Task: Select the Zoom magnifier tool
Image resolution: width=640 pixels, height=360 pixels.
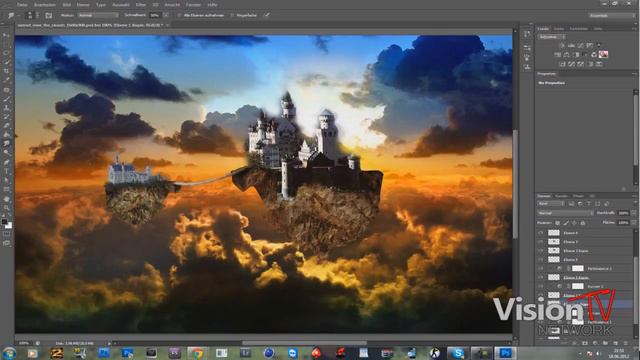Action: pos(7,208)
